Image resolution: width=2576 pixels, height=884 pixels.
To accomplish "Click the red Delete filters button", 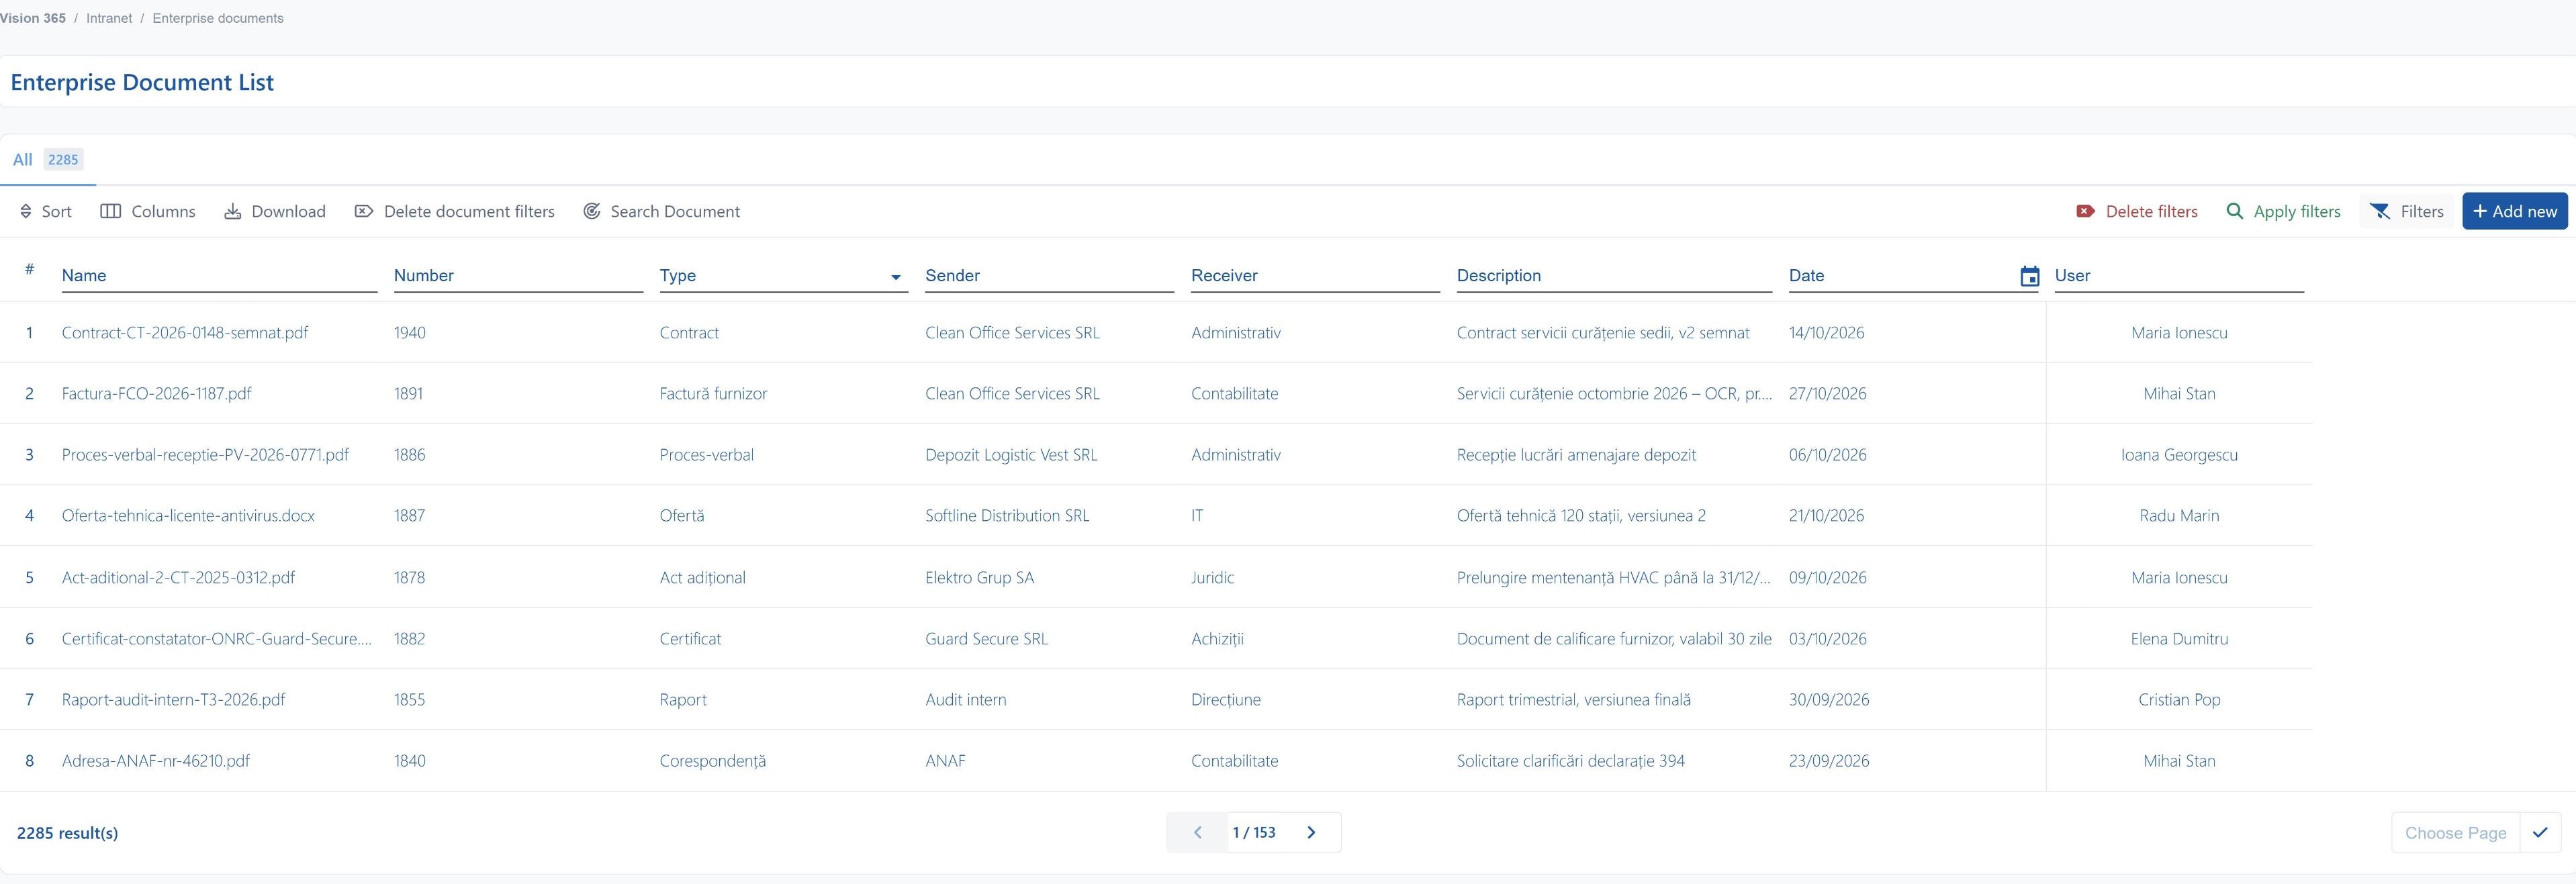I will [x=2137, y=211].
